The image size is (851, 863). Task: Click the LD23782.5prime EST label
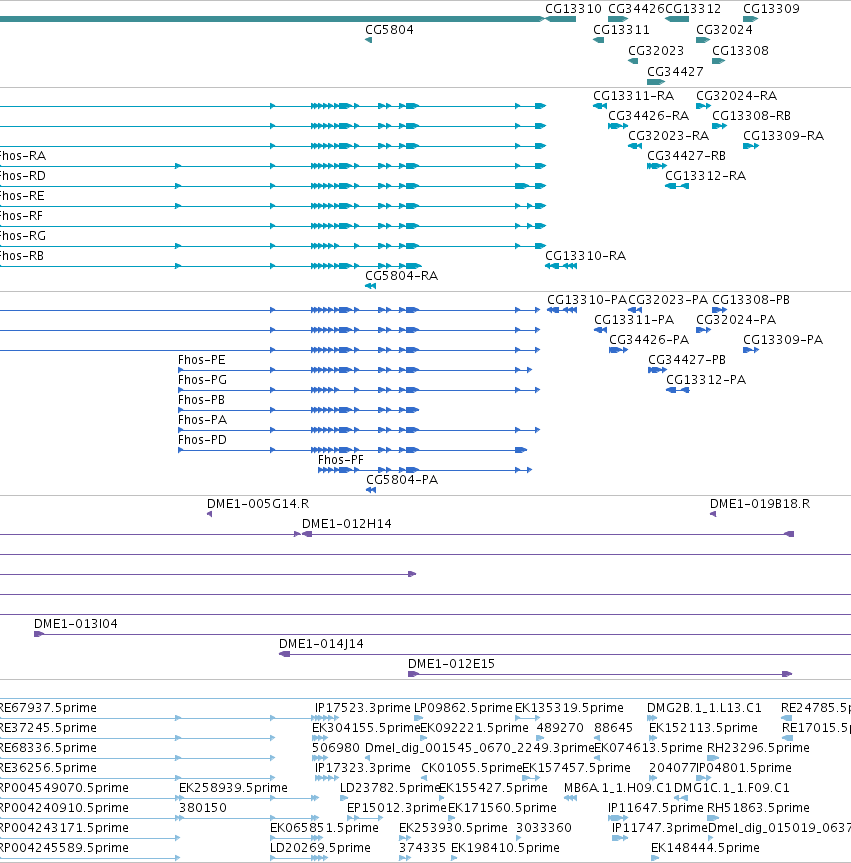click(x=389, y=788)
